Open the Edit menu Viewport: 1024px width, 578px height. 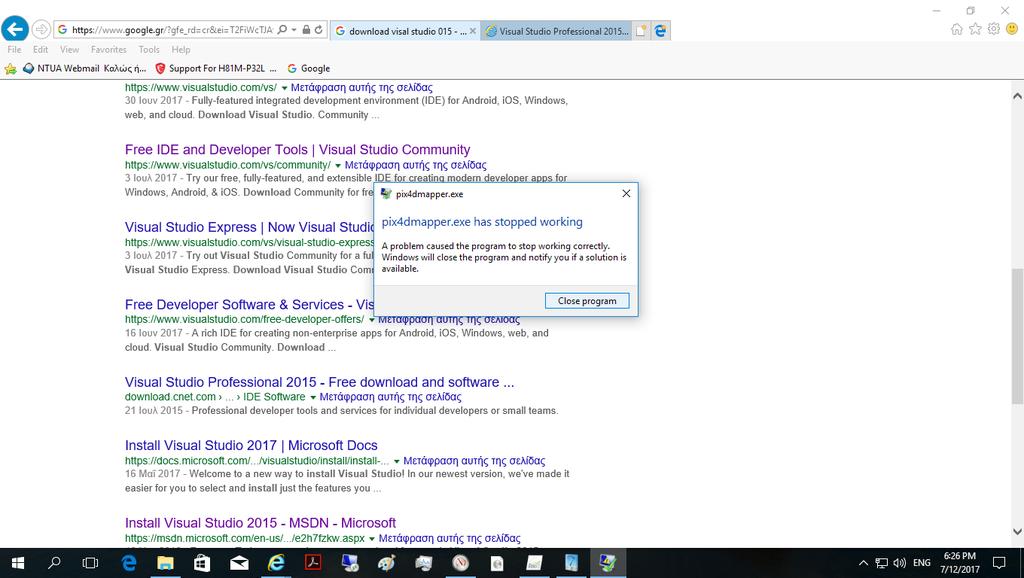[40, 50]
